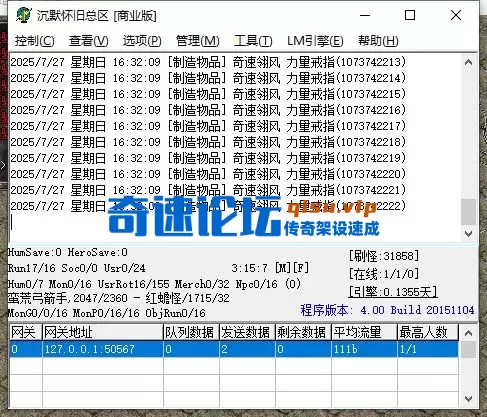487x417 pixels.
Task: Open the 选项(P) menu
Action: [142, 41]
